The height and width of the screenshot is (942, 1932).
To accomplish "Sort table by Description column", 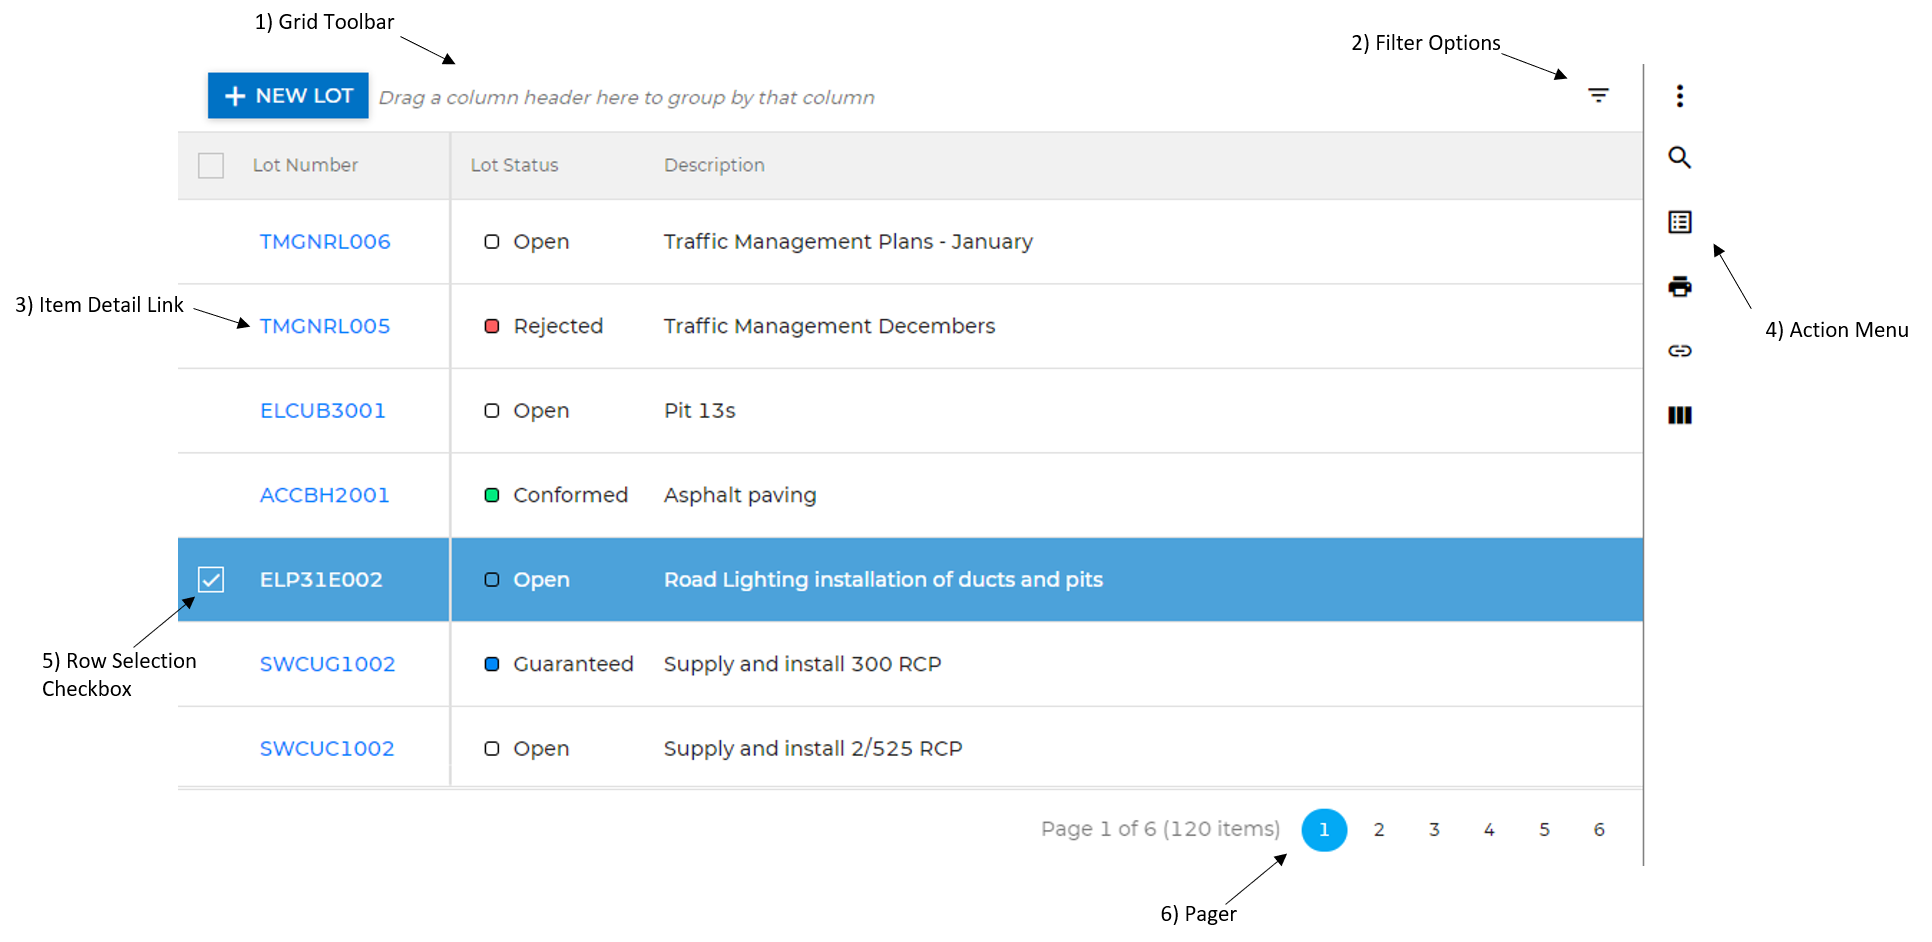I will point(713,165).
